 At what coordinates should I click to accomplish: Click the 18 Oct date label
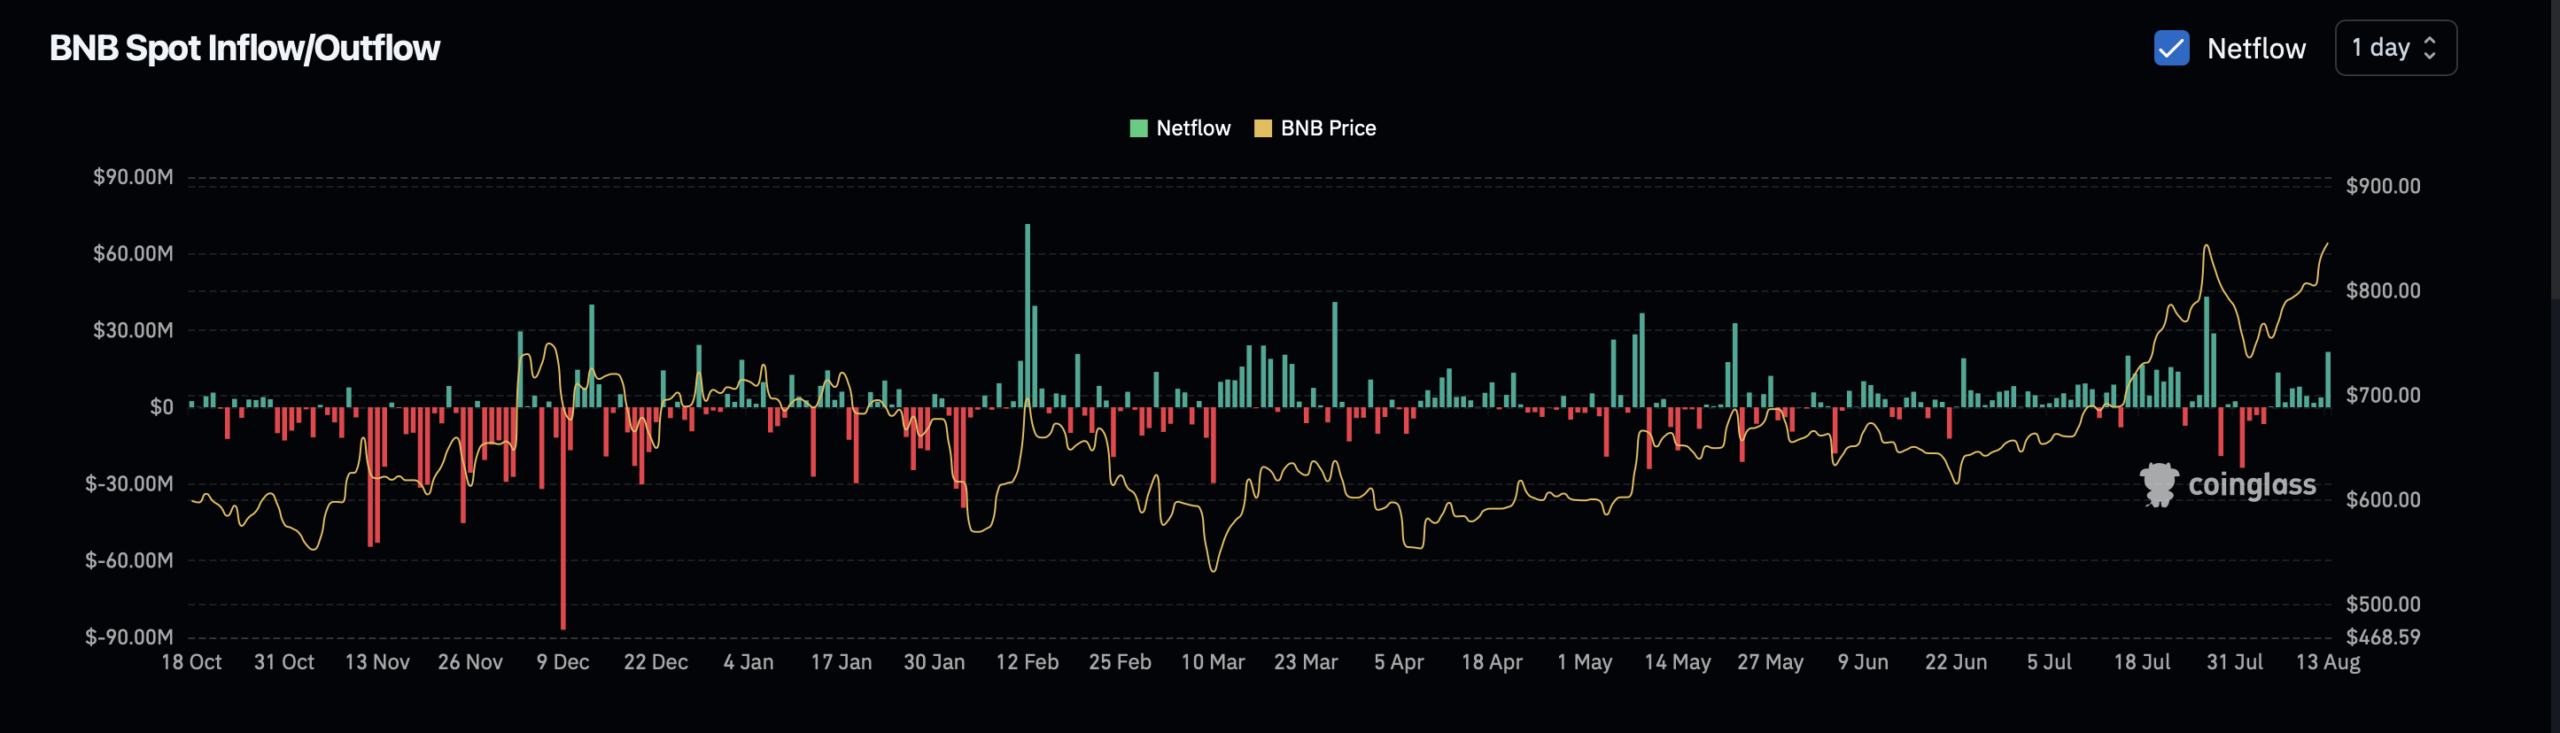pos(191,662)
